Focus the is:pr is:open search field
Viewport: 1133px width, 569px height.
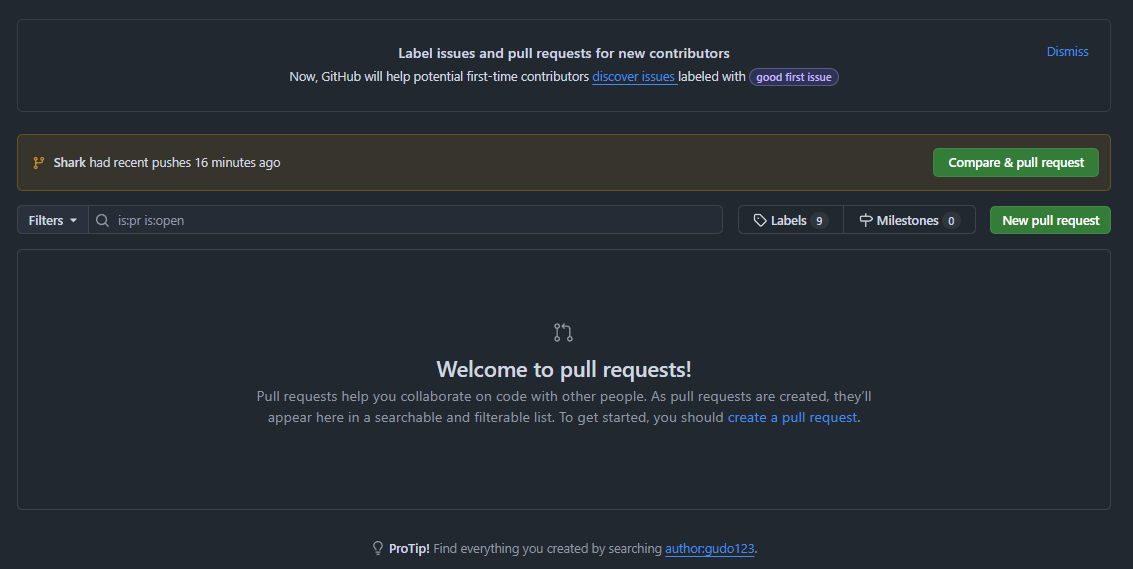[x=405, y=220]
